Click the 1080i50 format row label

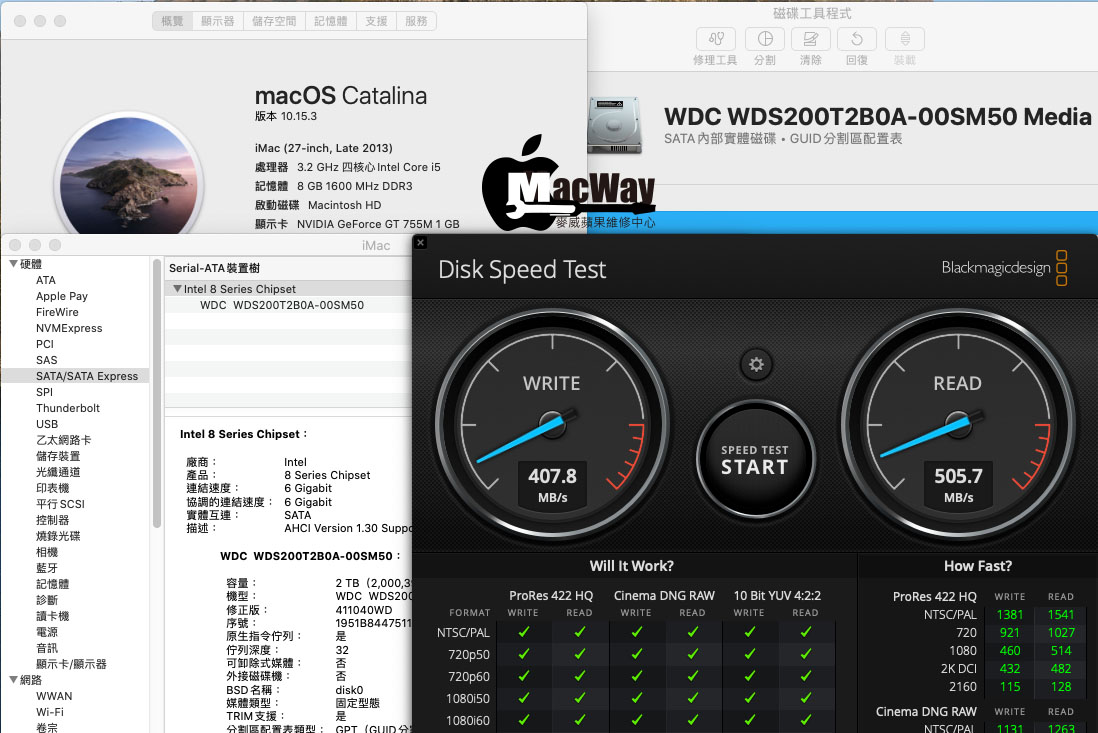468,699
